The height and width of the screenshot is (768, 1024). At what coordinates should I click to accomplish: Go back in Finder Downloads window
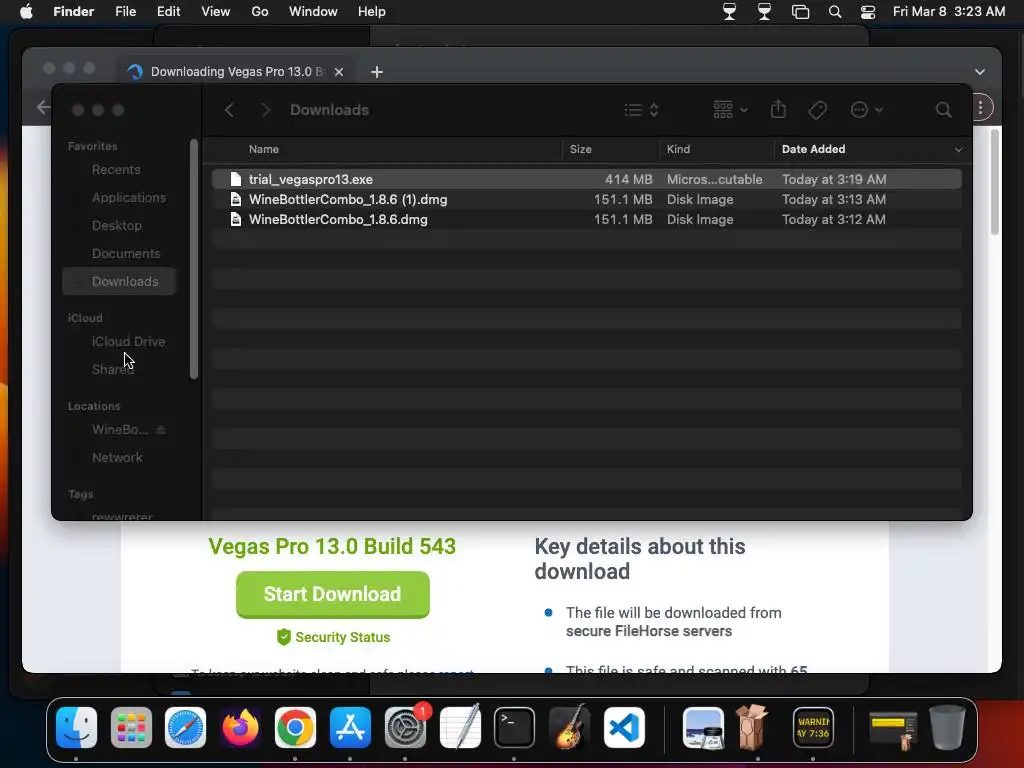pos(229,110)
